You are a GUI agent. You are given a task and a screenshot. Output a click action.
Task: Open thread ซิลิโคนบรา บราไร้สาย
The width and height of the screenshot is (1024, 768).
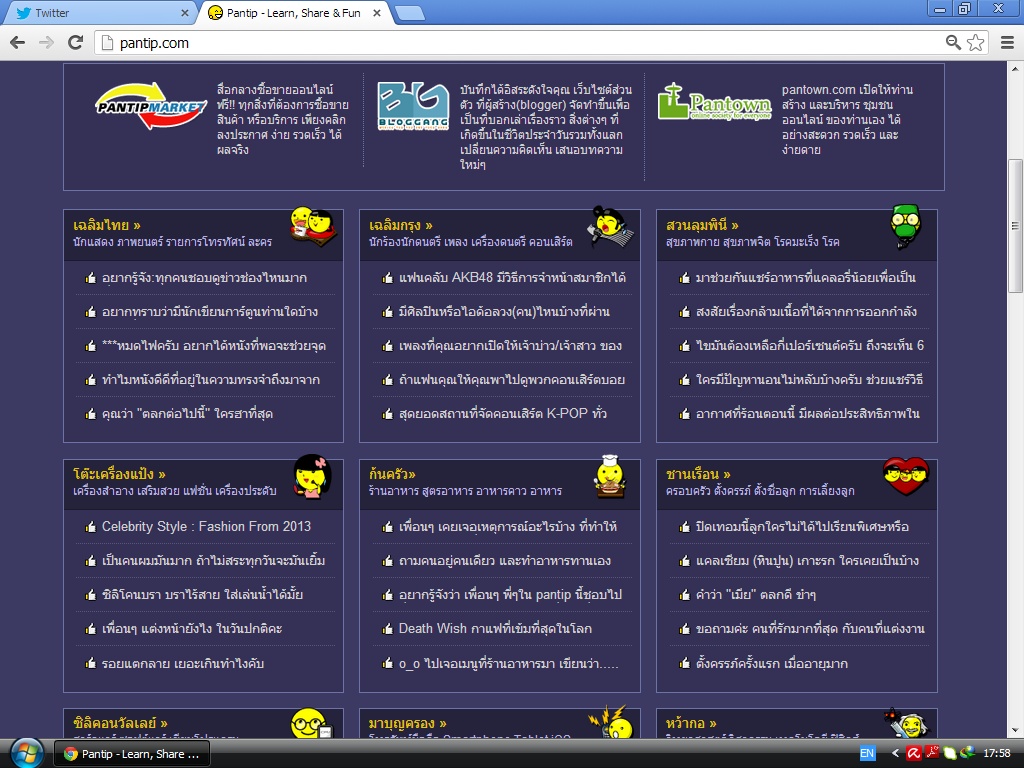point(202,594)
